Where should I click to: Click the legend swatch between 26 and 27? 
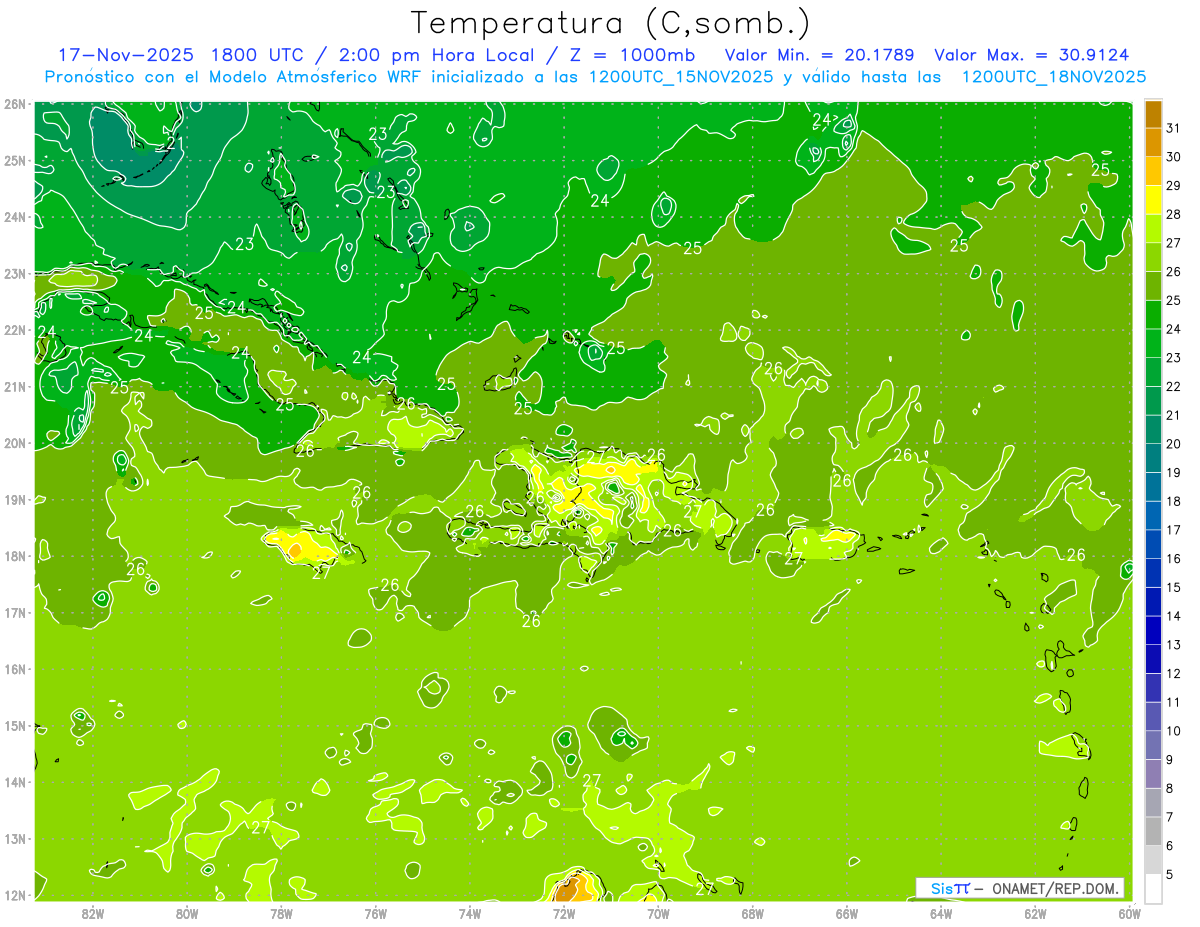(1153, 257)
